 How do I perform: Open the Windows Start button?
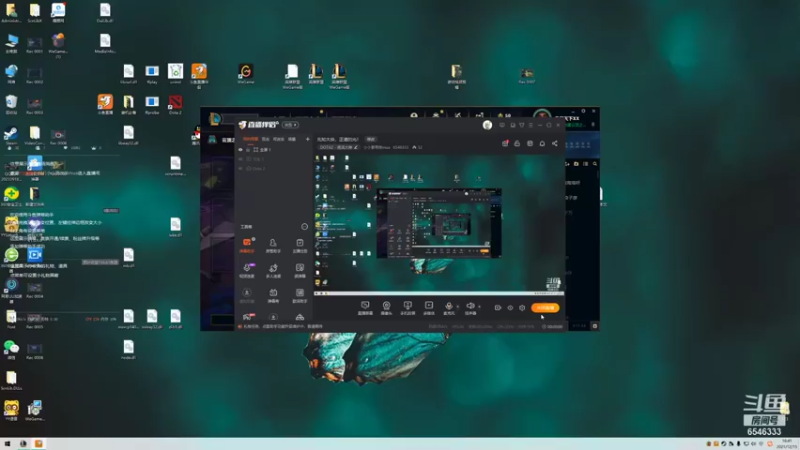(8, 443)
